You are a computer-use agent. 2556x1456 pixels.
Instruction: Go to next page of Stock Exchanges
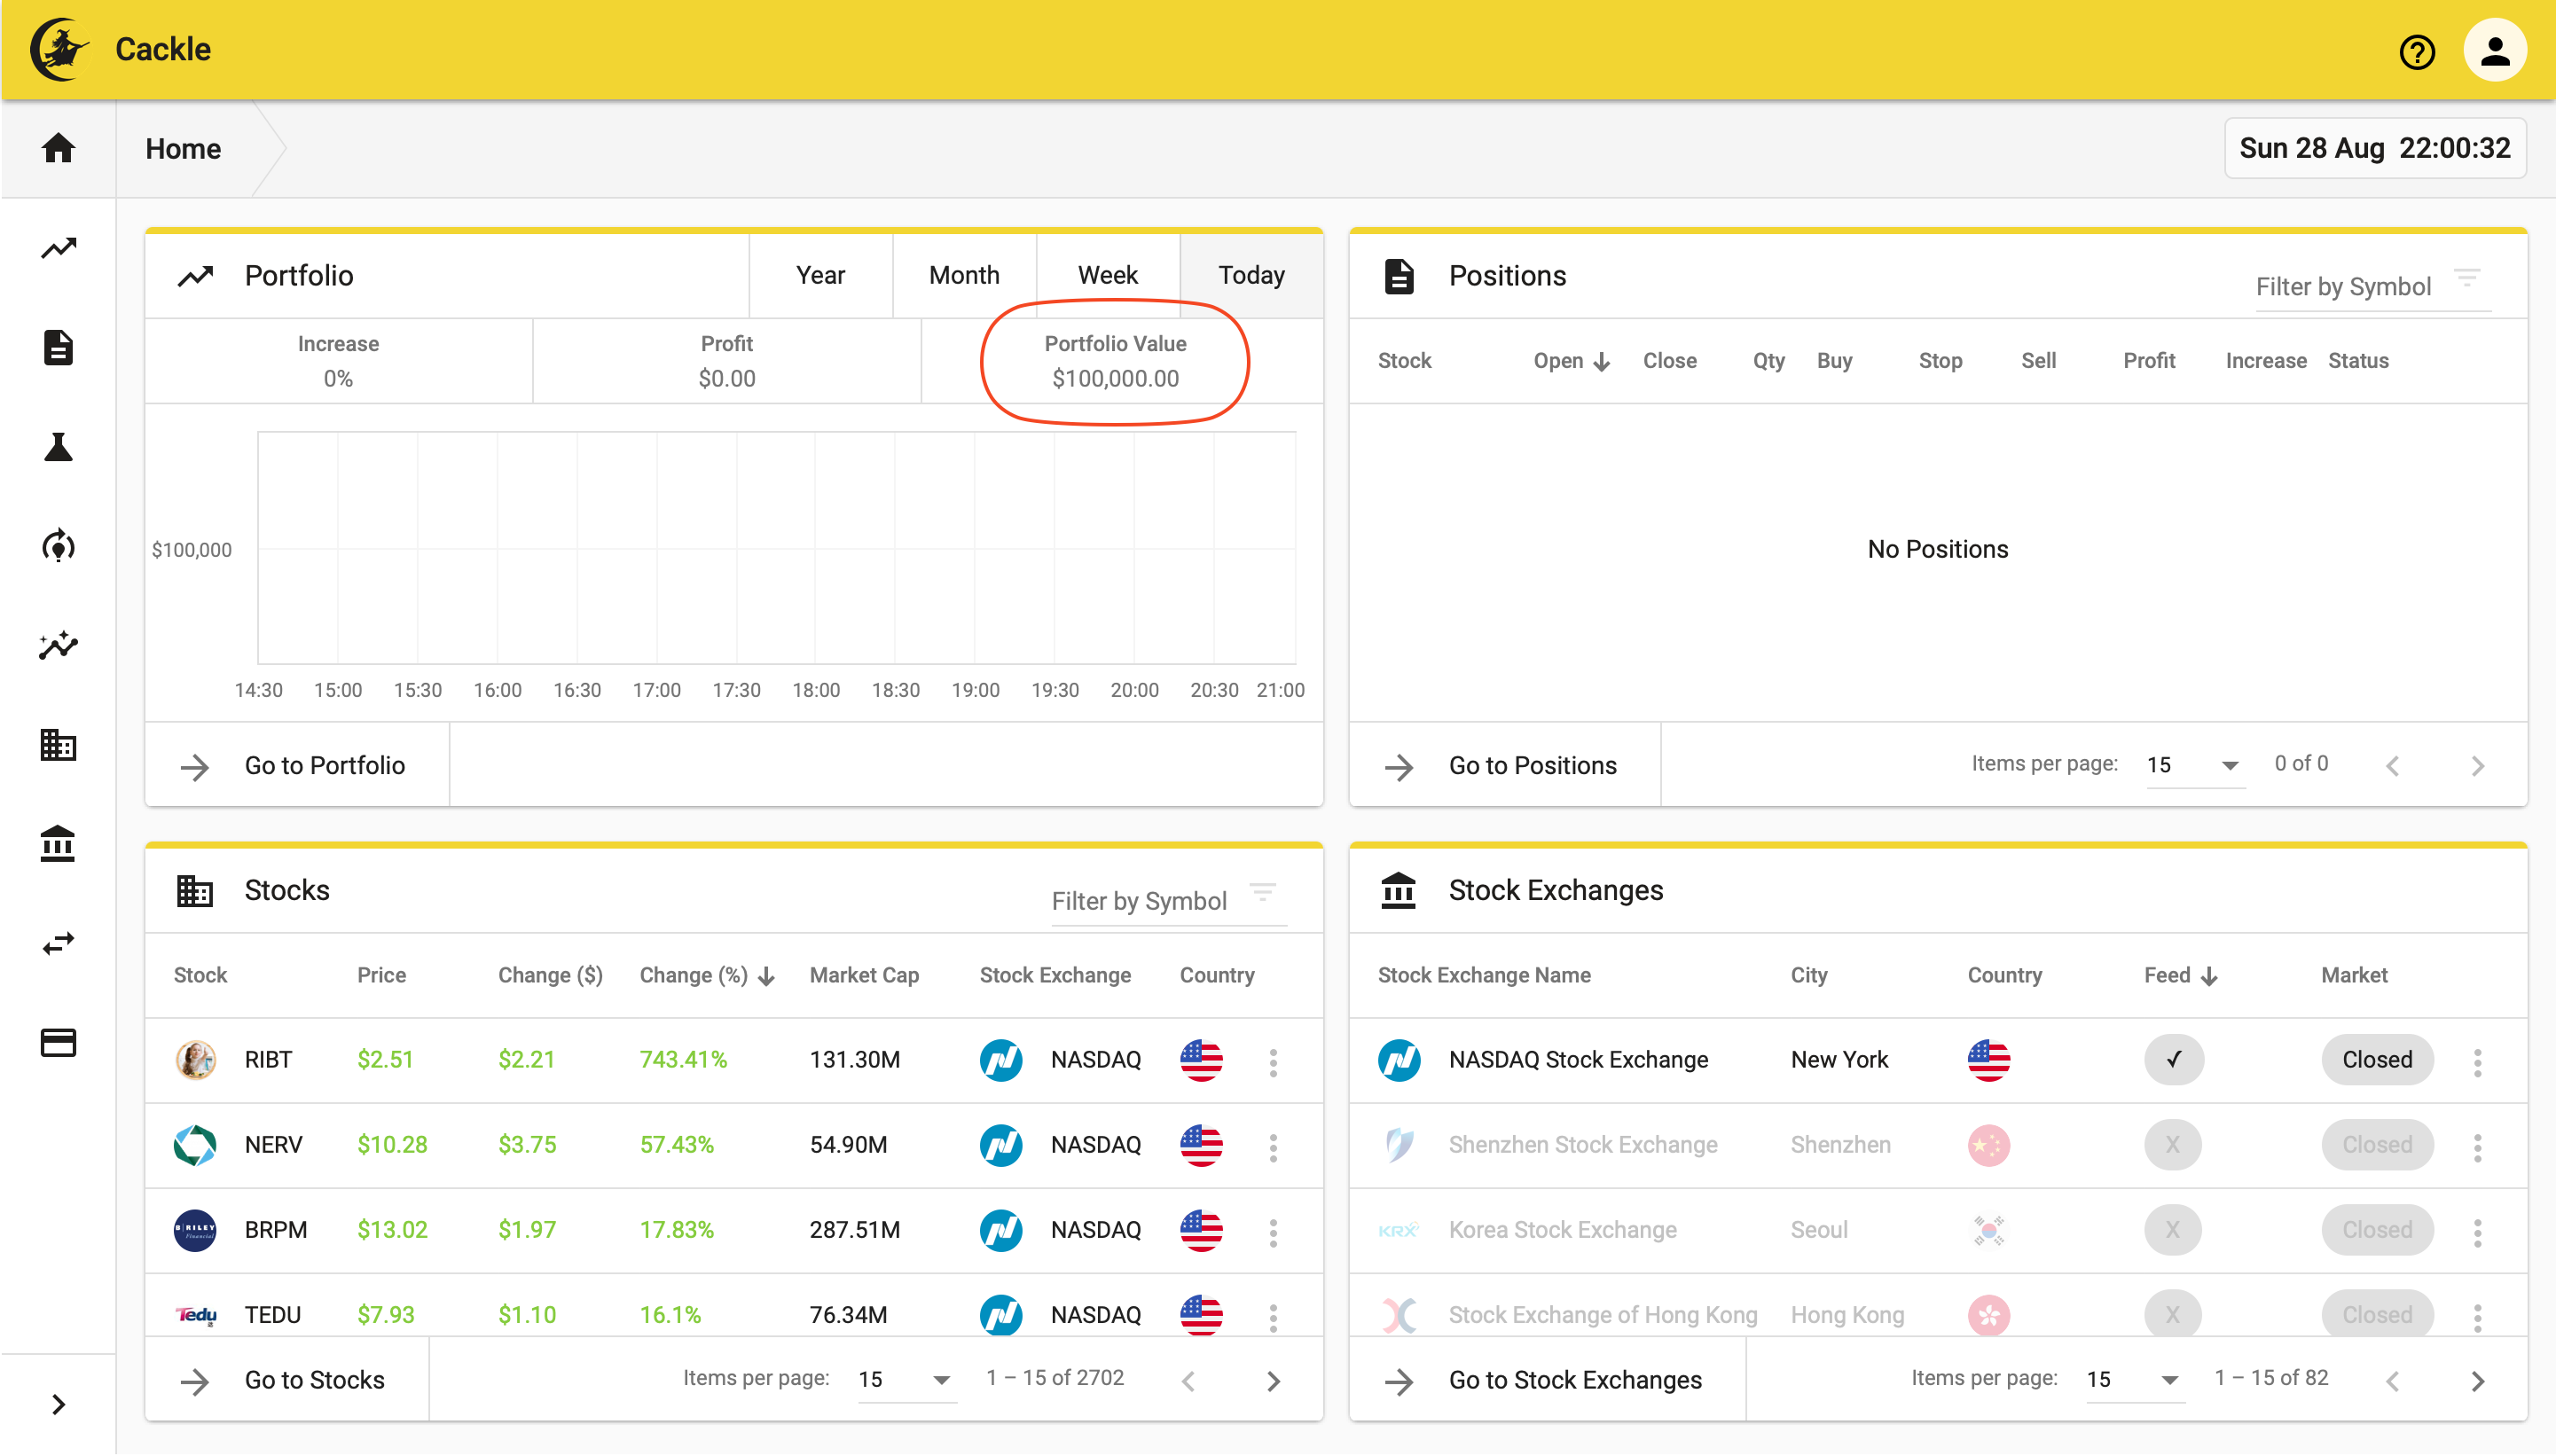[x=2477, y=1382]
